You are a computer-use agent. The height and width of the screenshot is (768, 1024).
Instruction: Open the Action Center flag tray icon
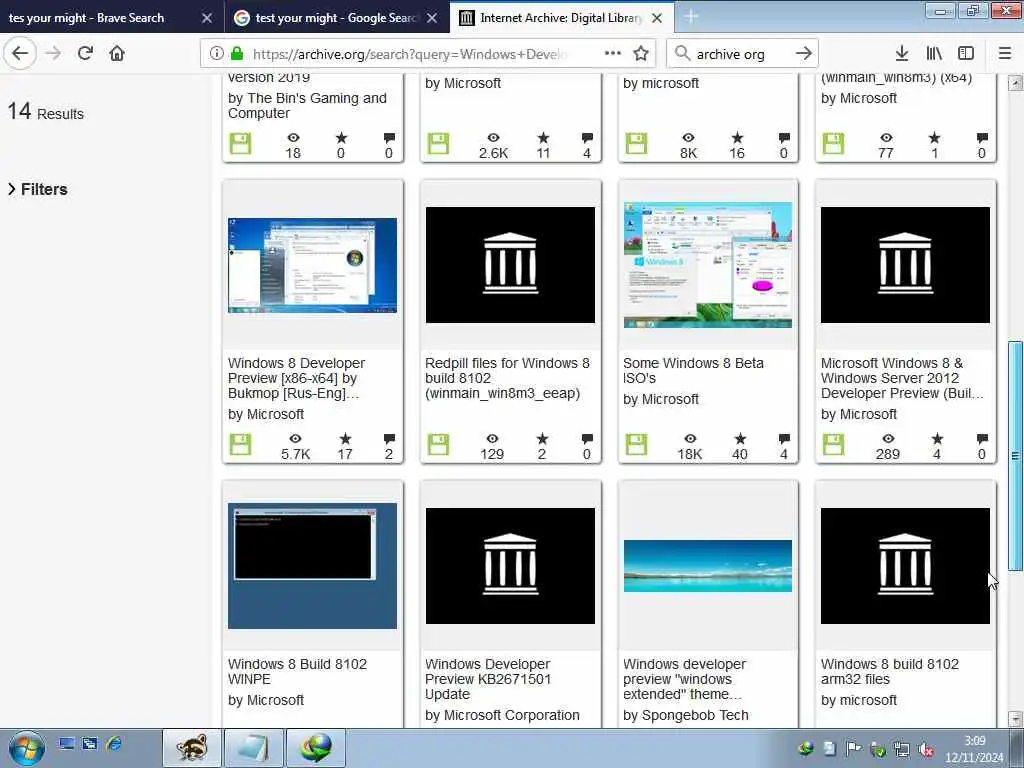853,748
